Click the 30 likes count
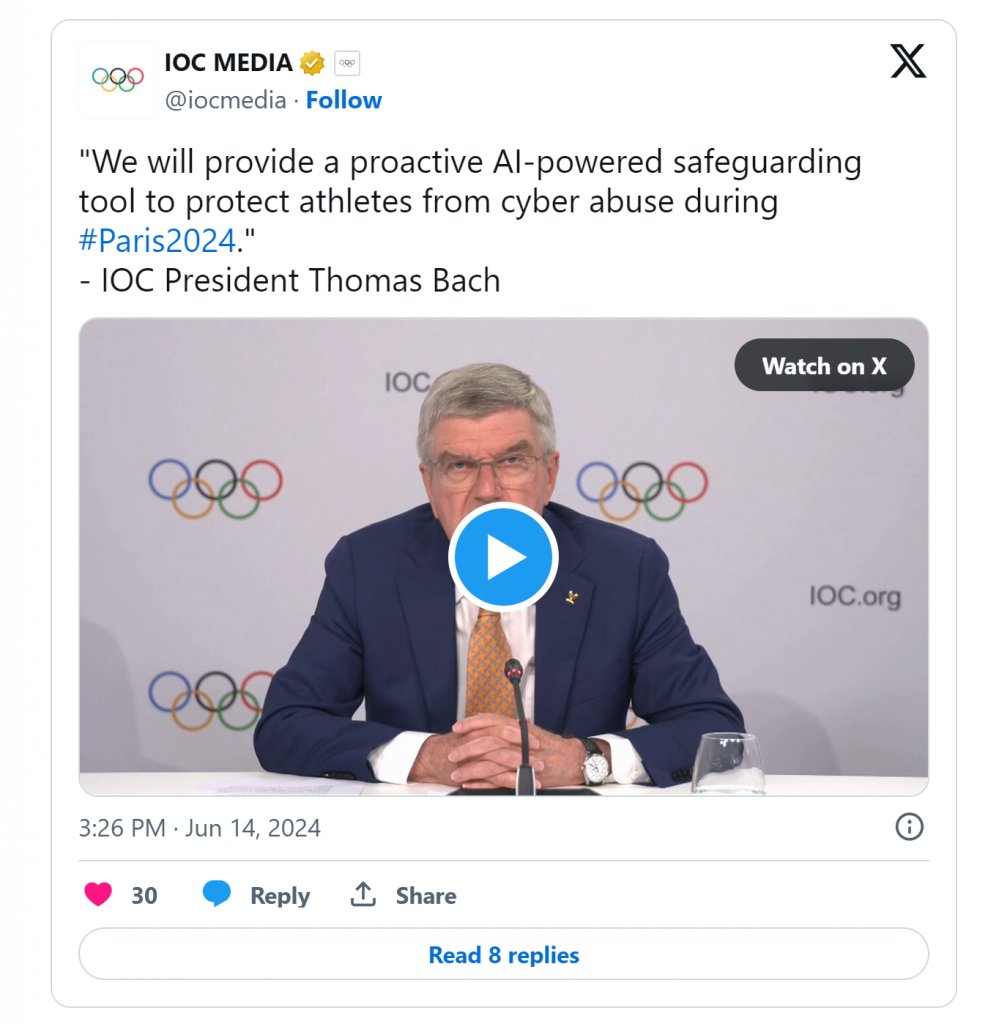988x1024 pixels. click(x=145, y=896)
